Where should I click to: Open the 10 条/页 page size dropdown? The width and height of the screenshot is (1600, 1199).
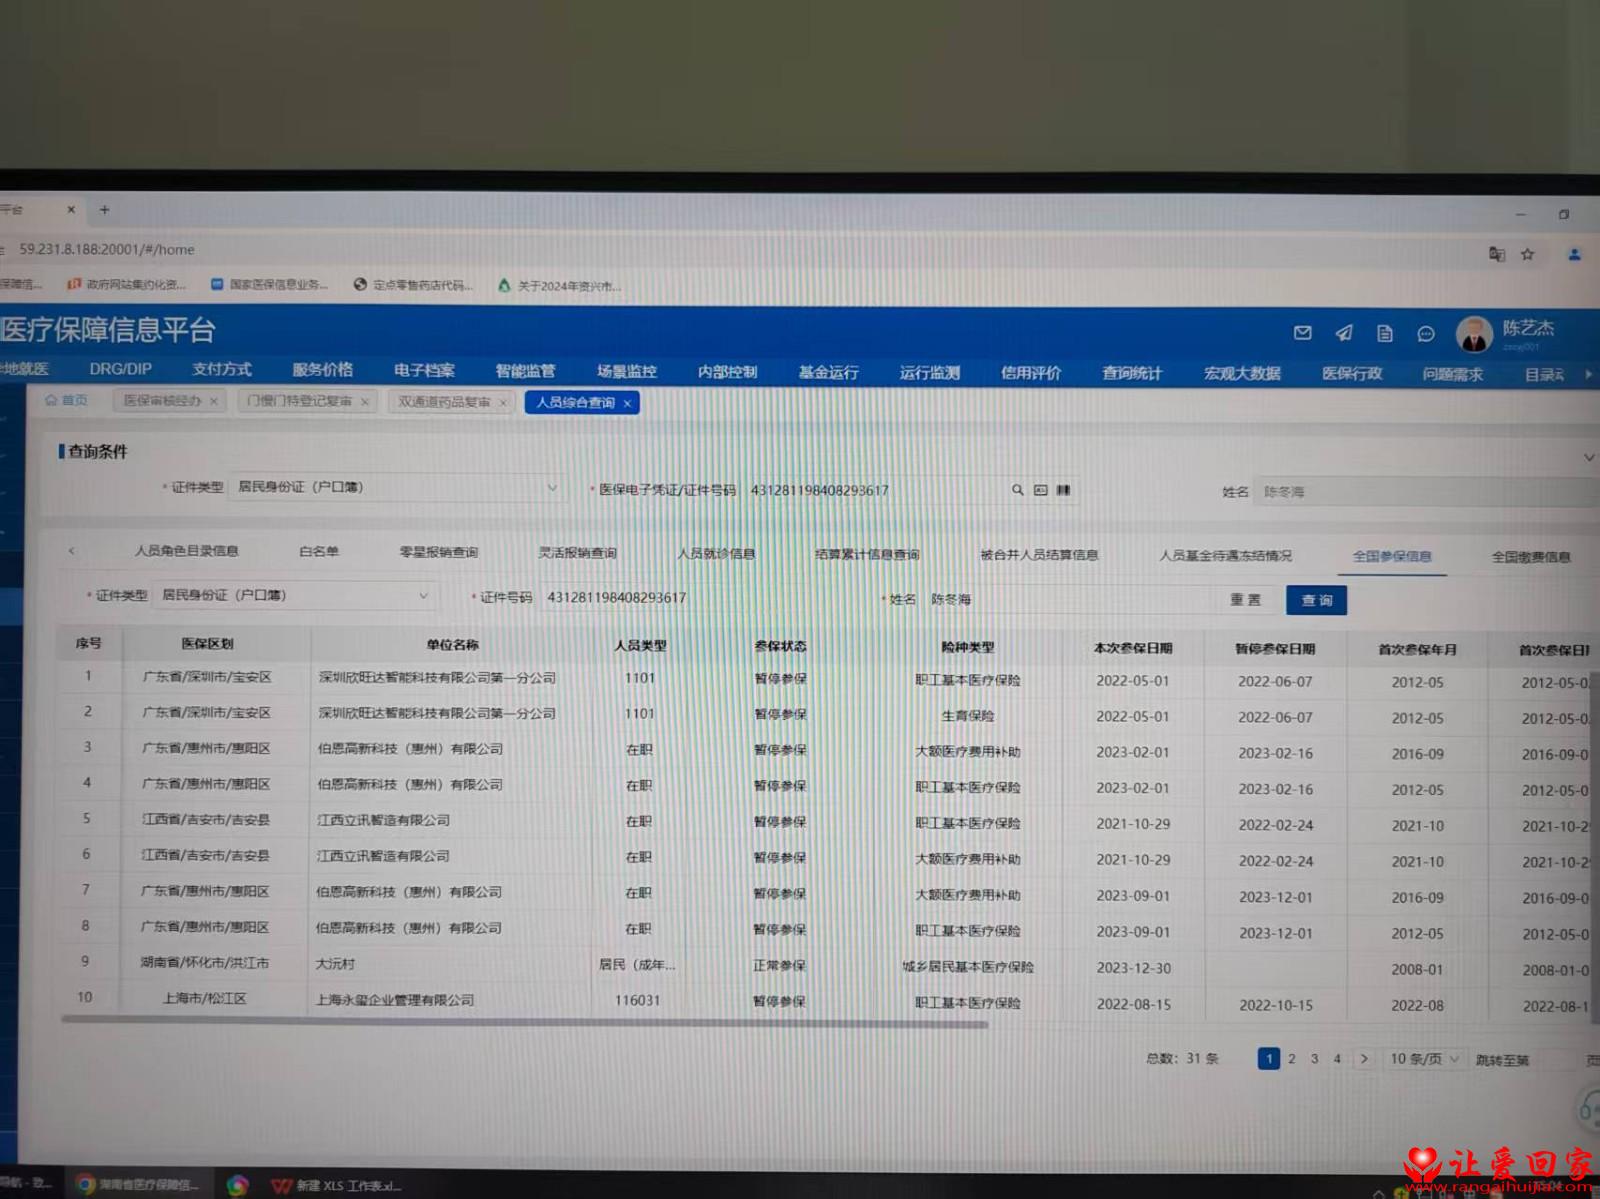(1424, 1058)
